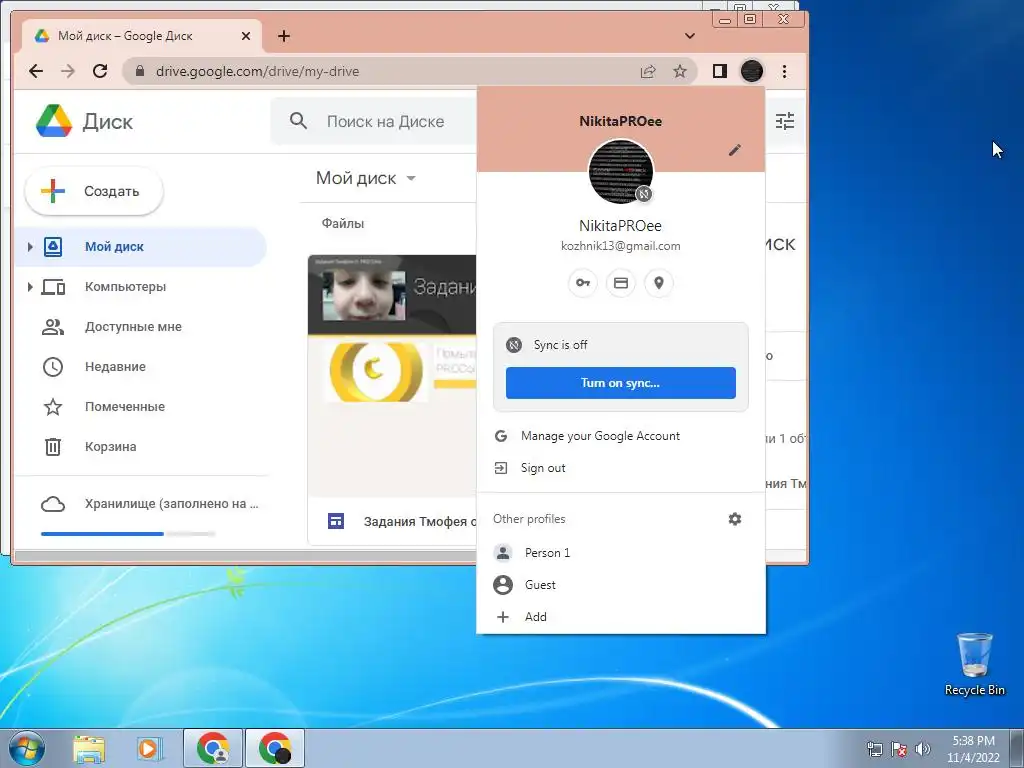The width and height of the screenshot is (1024, 768).
Task: Open addresses location pin icon
Action: (658, 283)
